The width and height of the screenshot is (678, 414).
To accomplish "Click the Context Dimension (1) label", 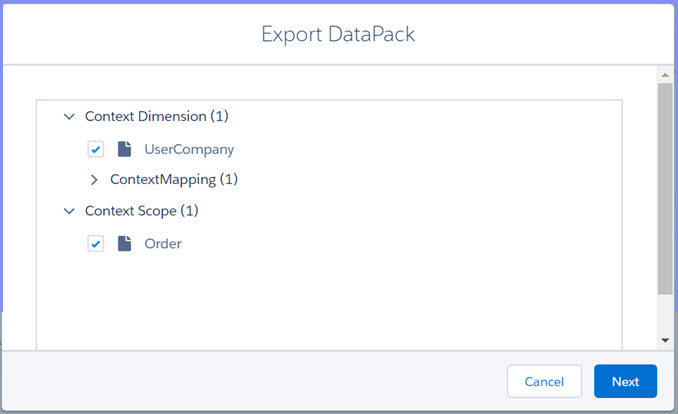I will coord(157,116).
